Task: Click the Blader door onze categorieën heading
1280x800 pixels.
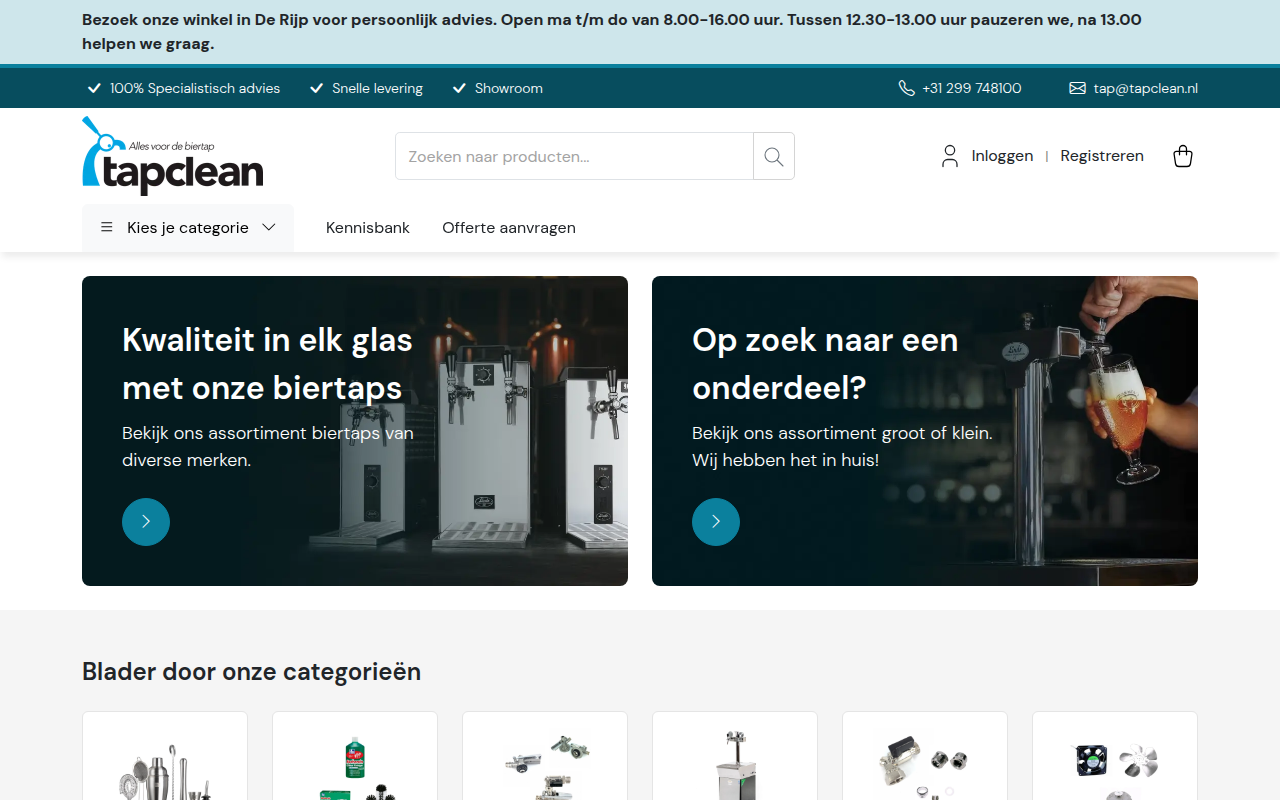Action: coord(251,671)
